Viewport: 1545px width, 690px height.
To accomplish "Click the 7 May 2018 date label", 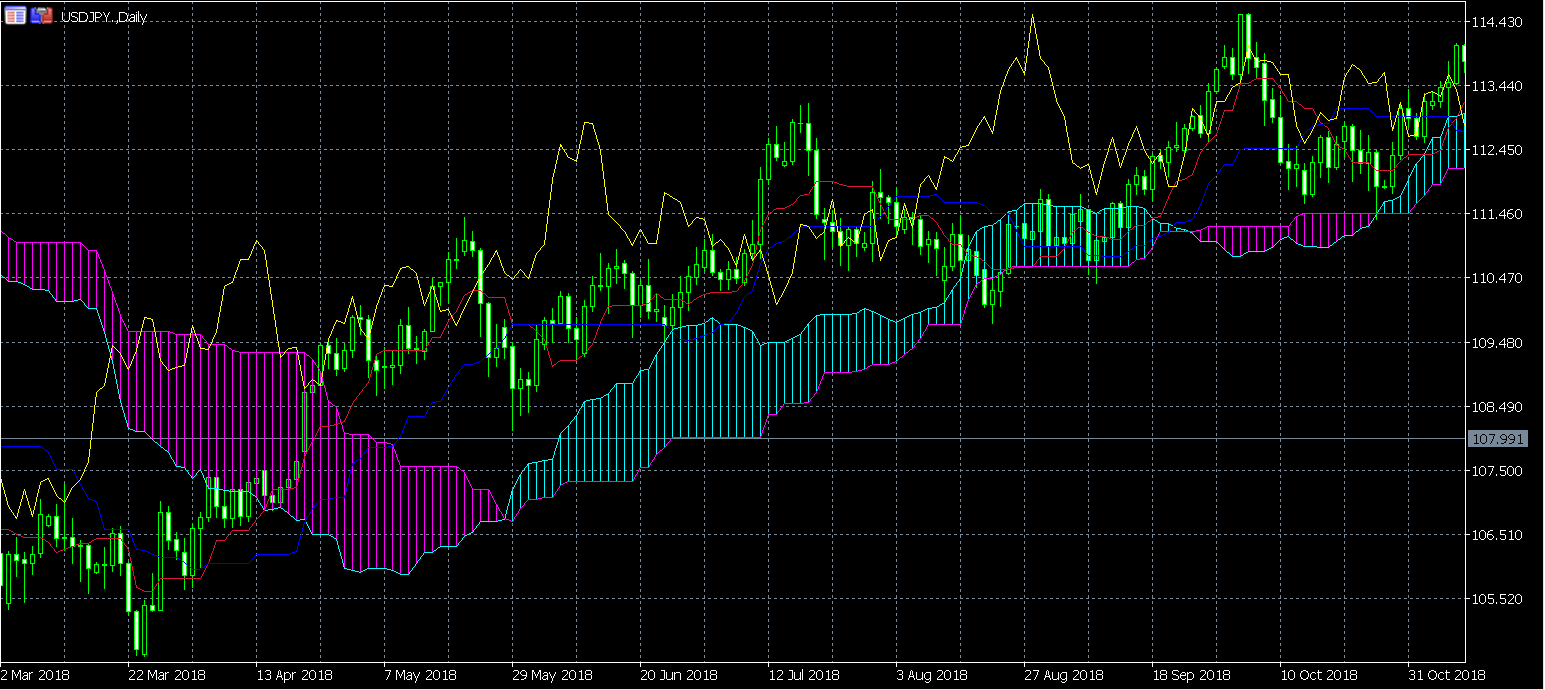I will [x=420, y=675].
